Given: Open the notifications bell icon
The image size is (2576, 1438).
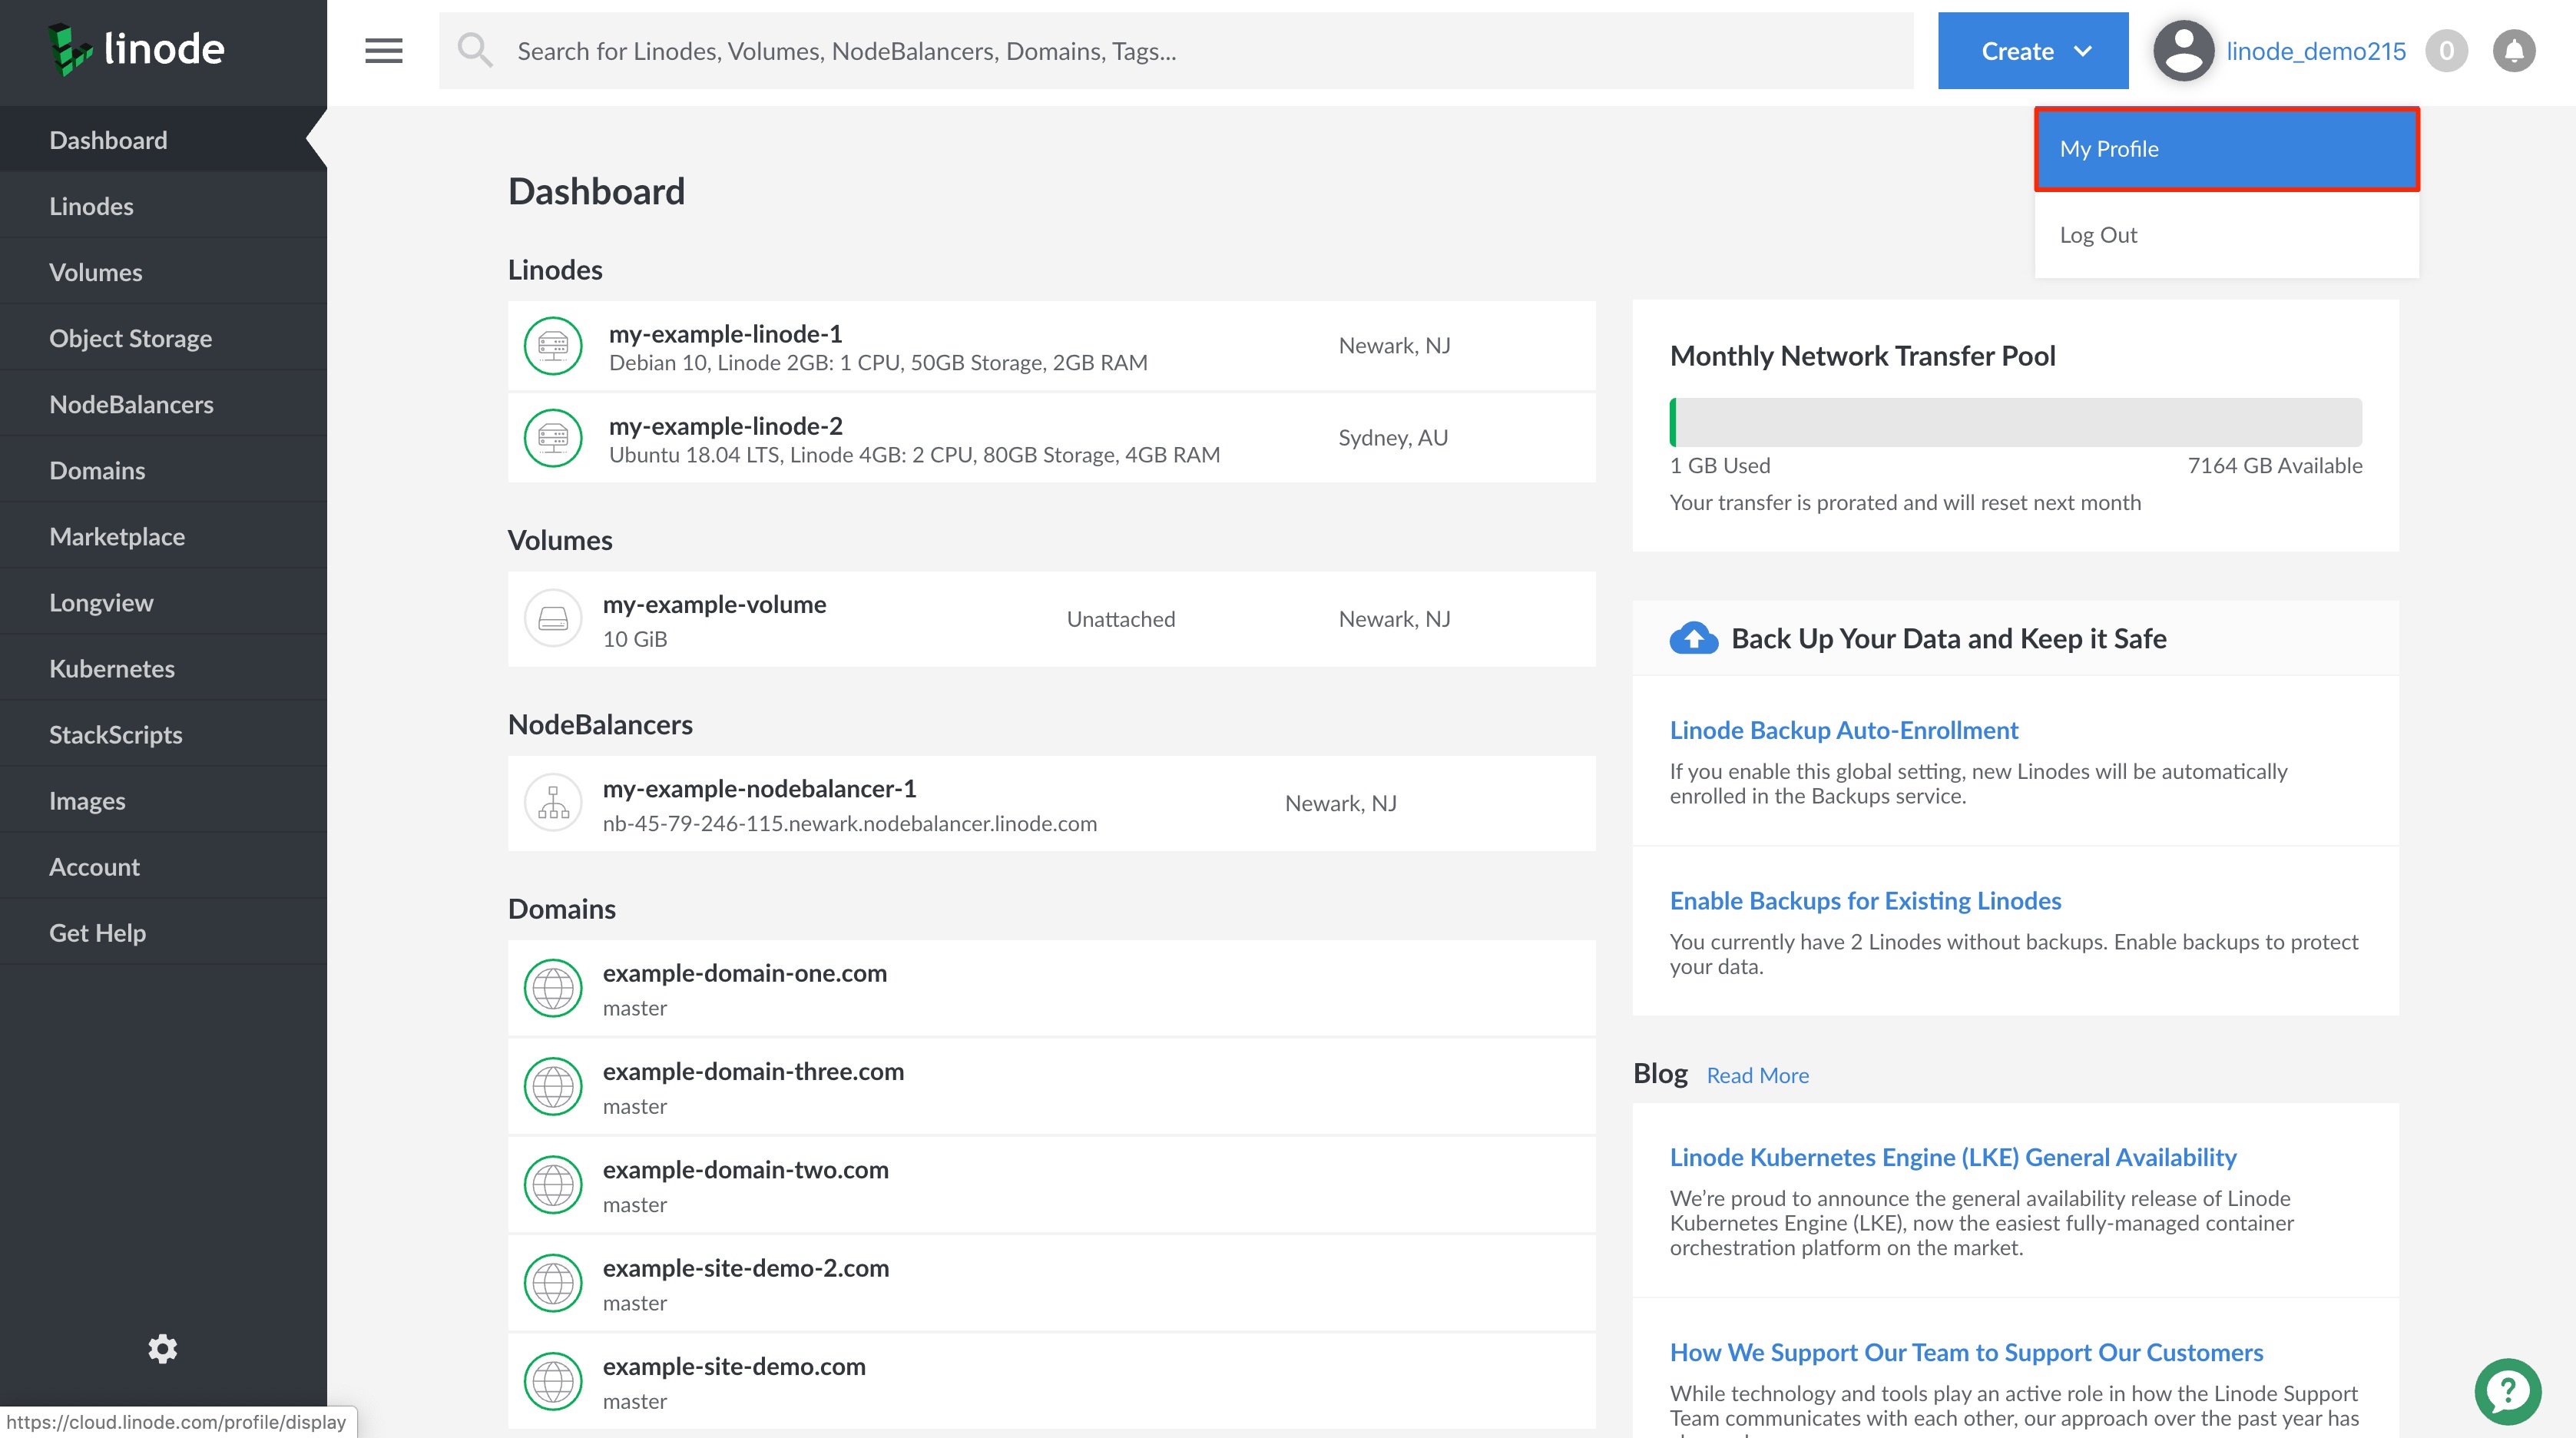Looking at the screenshot, I should coord(2513,51).
